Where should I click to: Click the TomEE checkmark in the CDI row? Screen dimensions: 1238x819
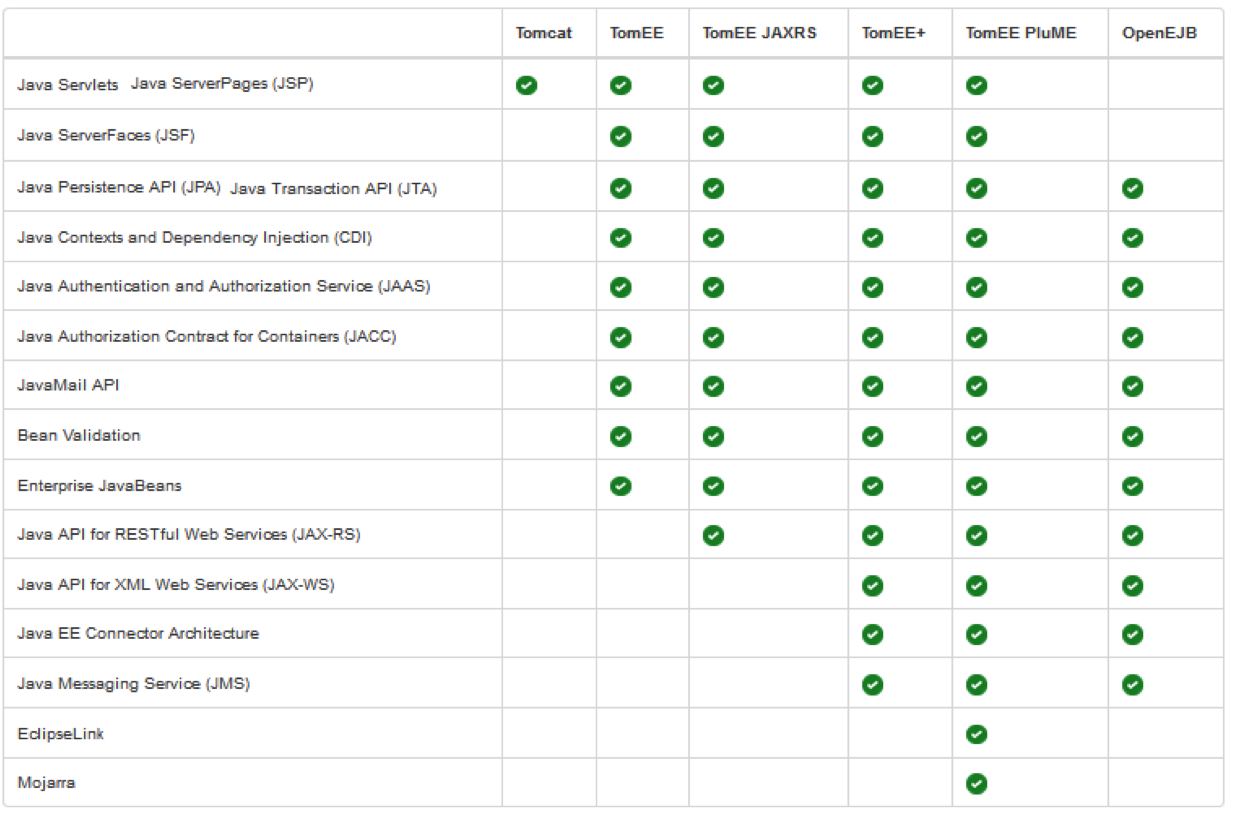point(621,238)
